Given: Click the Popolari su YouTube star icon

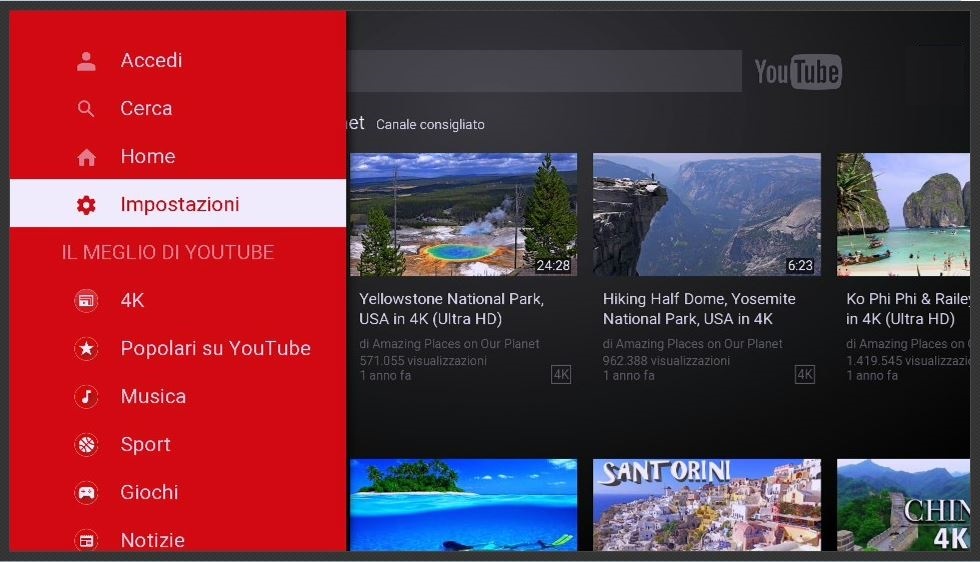Looking at the screenshot, I should tap(86, 348).
